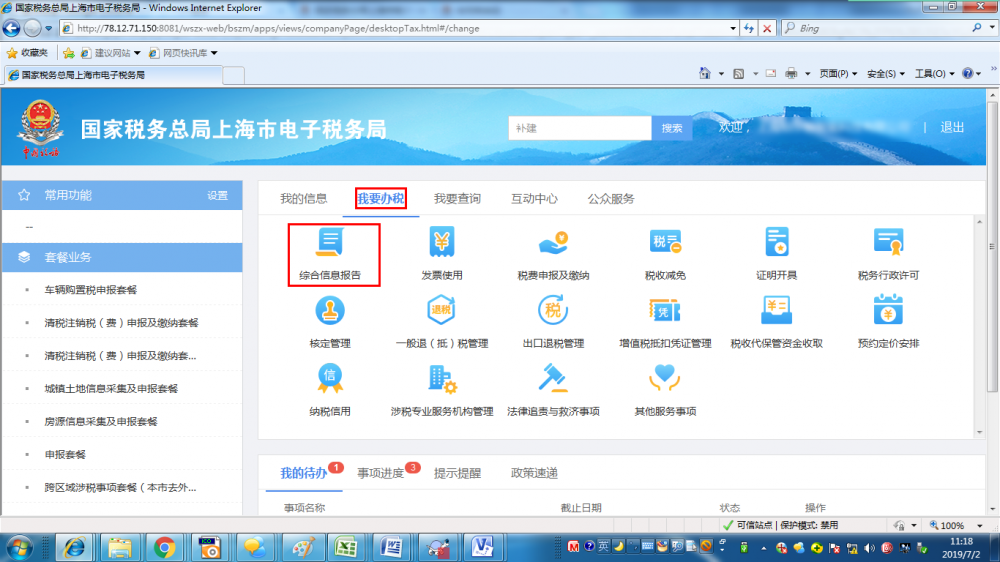Open the 安全(S) dropdown menu
Viewport: 1000px width, 562px height.
(x=886, y=74)
